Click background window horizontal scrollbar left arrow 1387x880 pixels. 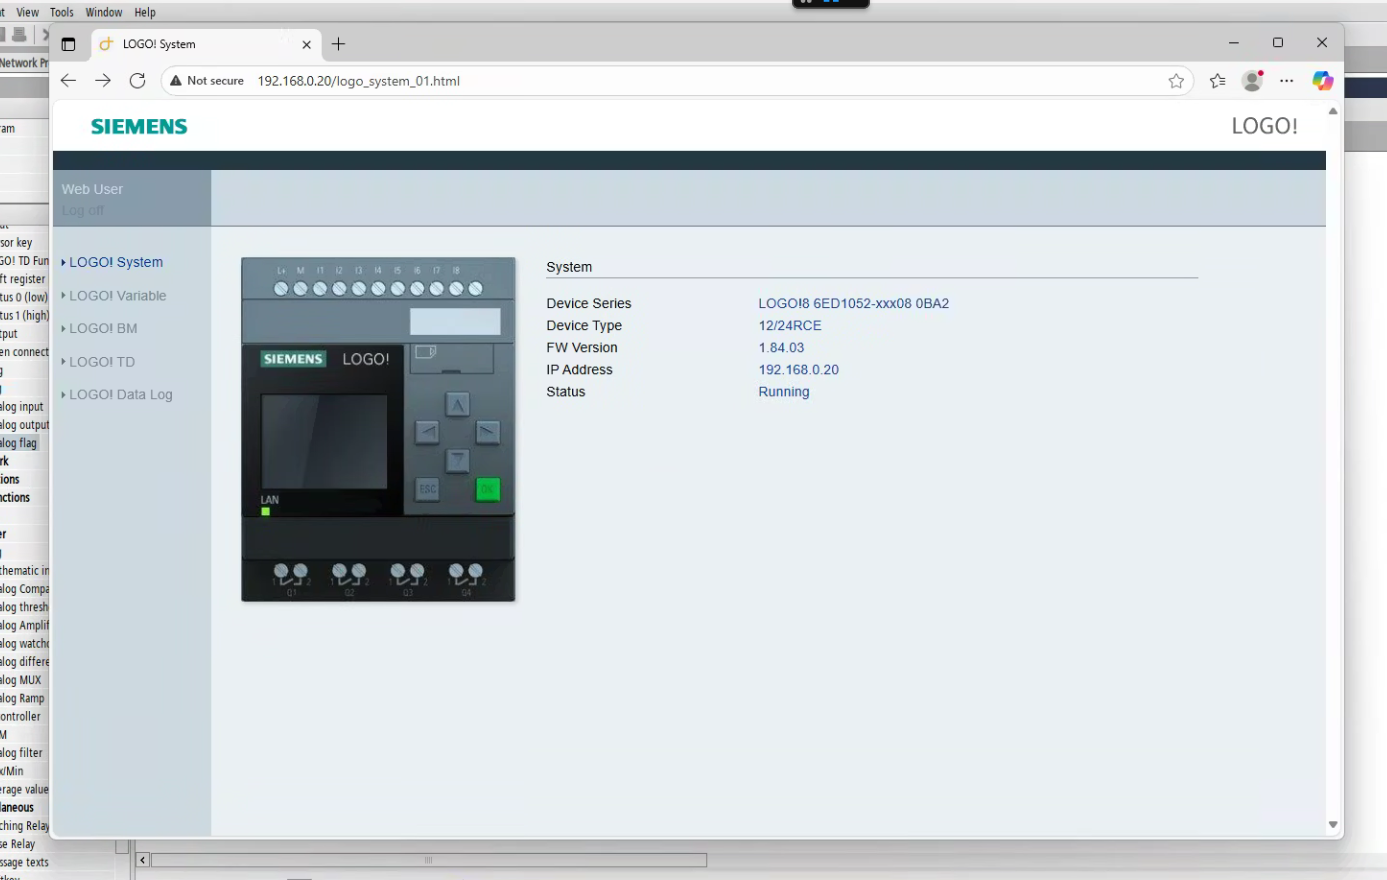[143, 860]
